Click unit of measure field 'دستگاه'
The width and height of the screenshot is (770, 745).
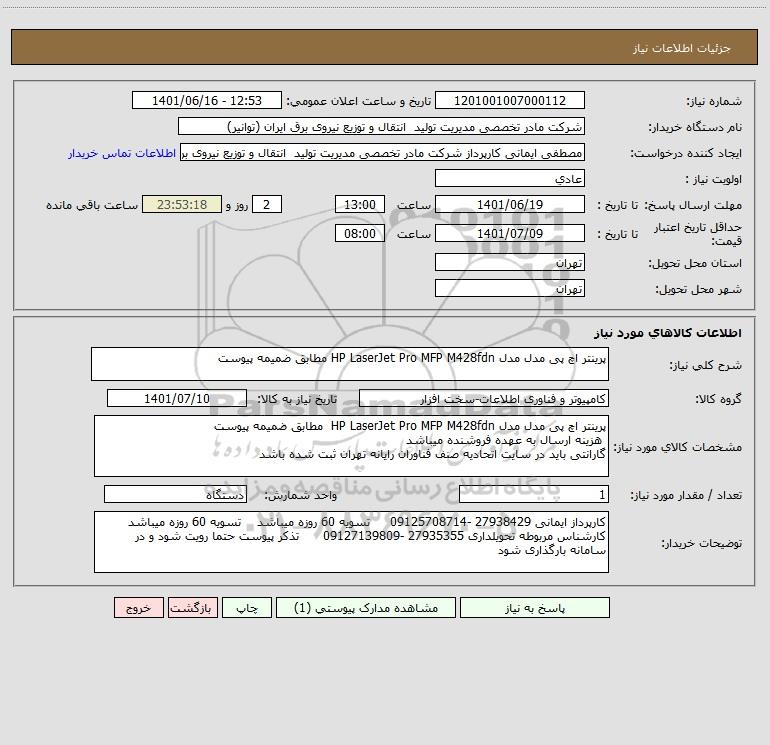click(175, 495)
